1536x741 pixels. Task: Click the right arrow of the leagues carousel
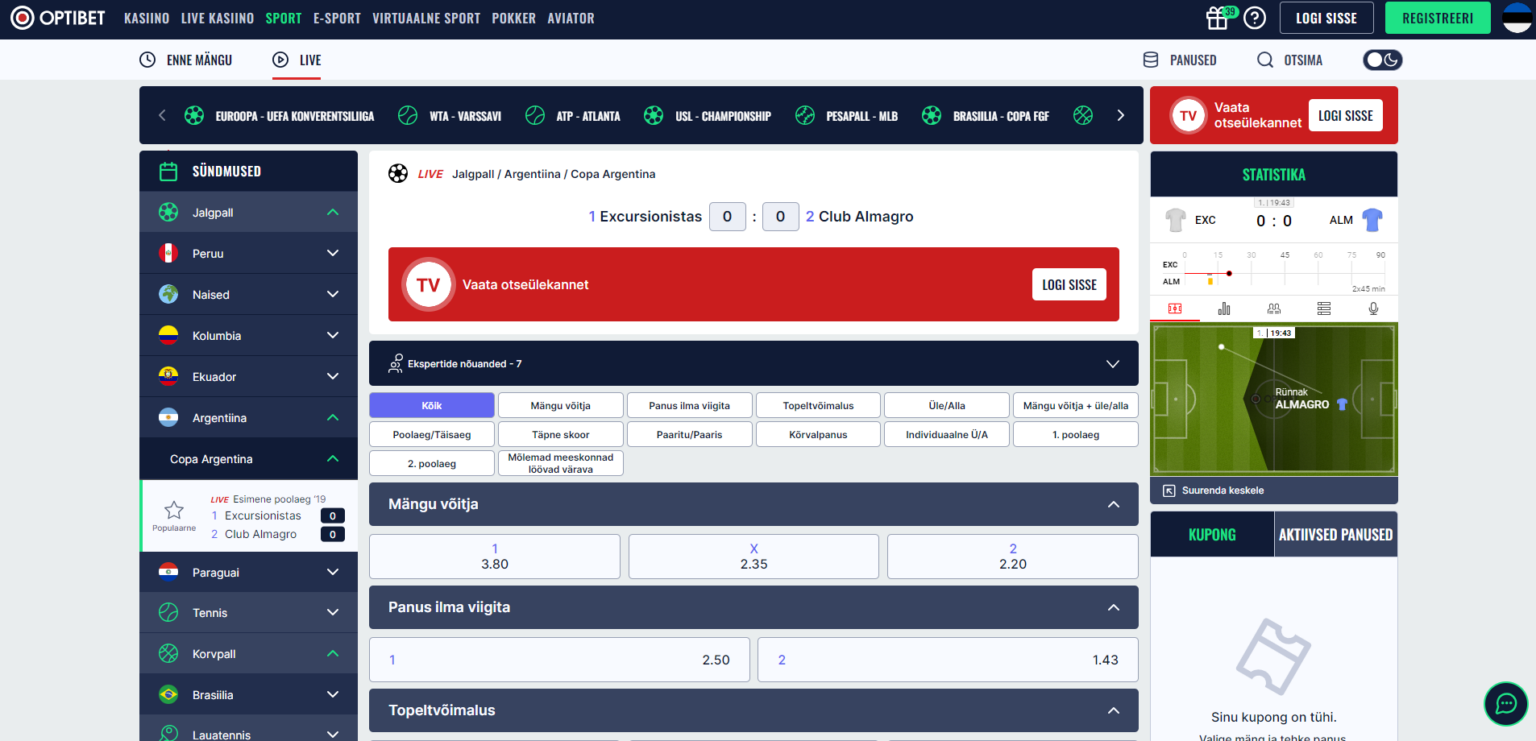1121,115
